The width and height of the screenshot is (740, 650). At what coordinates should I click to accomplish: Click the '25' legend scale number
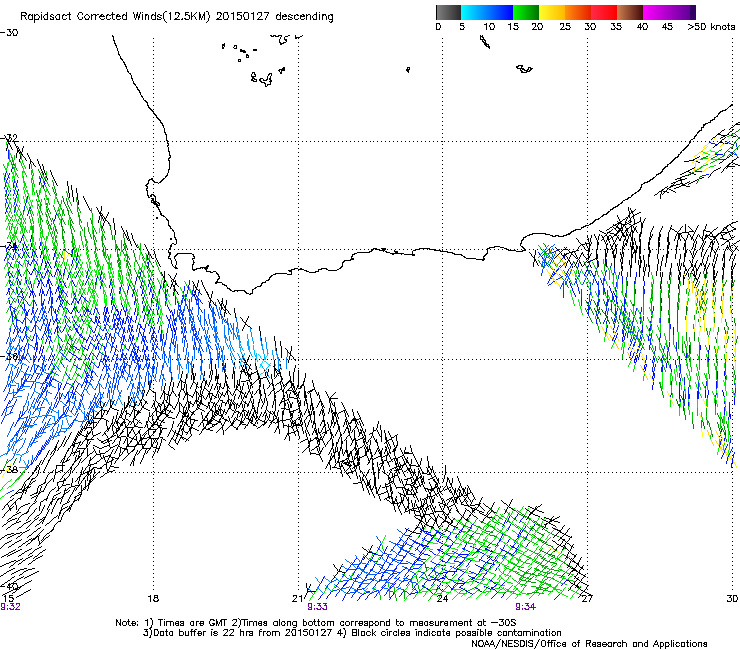coord(565,27)
